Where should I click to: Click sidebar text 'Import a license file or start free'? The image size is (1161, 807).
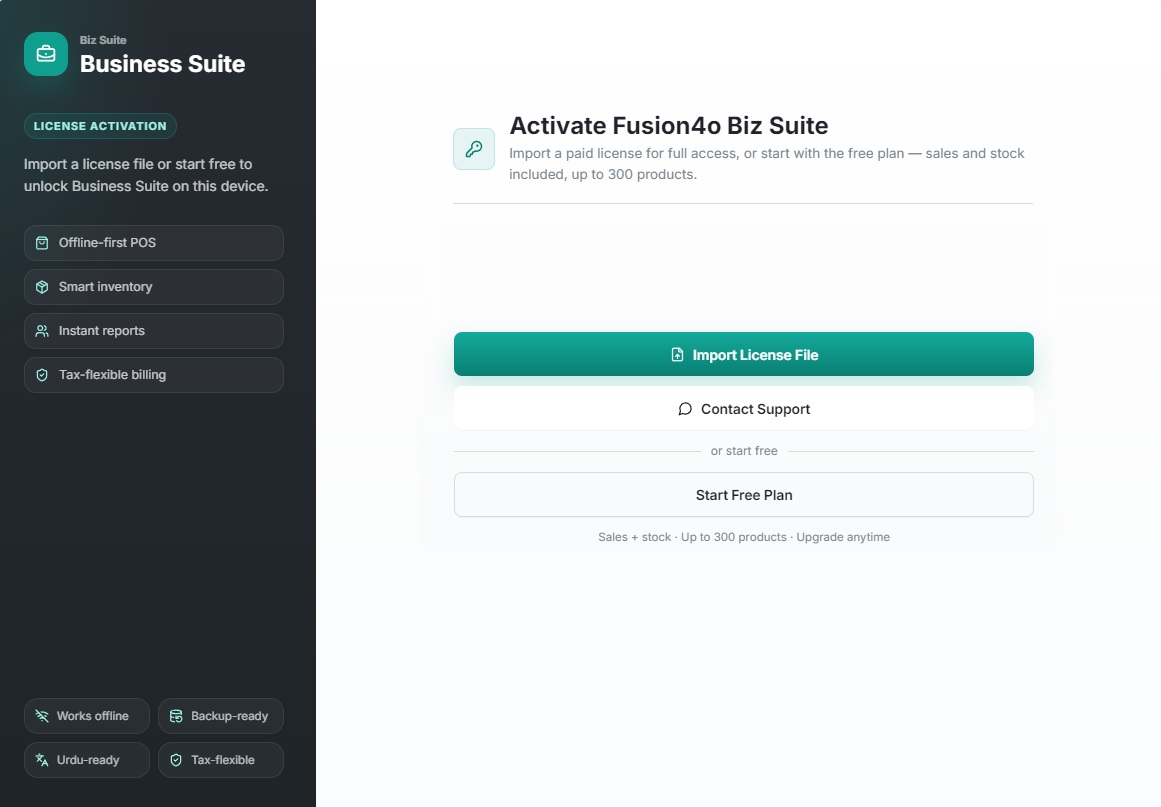click(146, 175)
